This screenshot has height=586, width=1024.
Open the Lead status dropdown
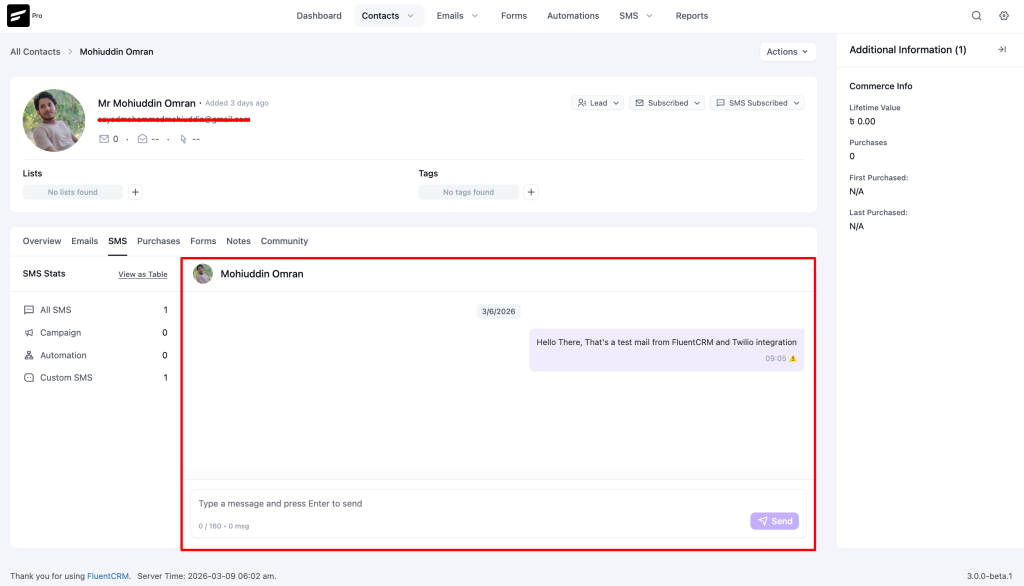pos(597,102)
